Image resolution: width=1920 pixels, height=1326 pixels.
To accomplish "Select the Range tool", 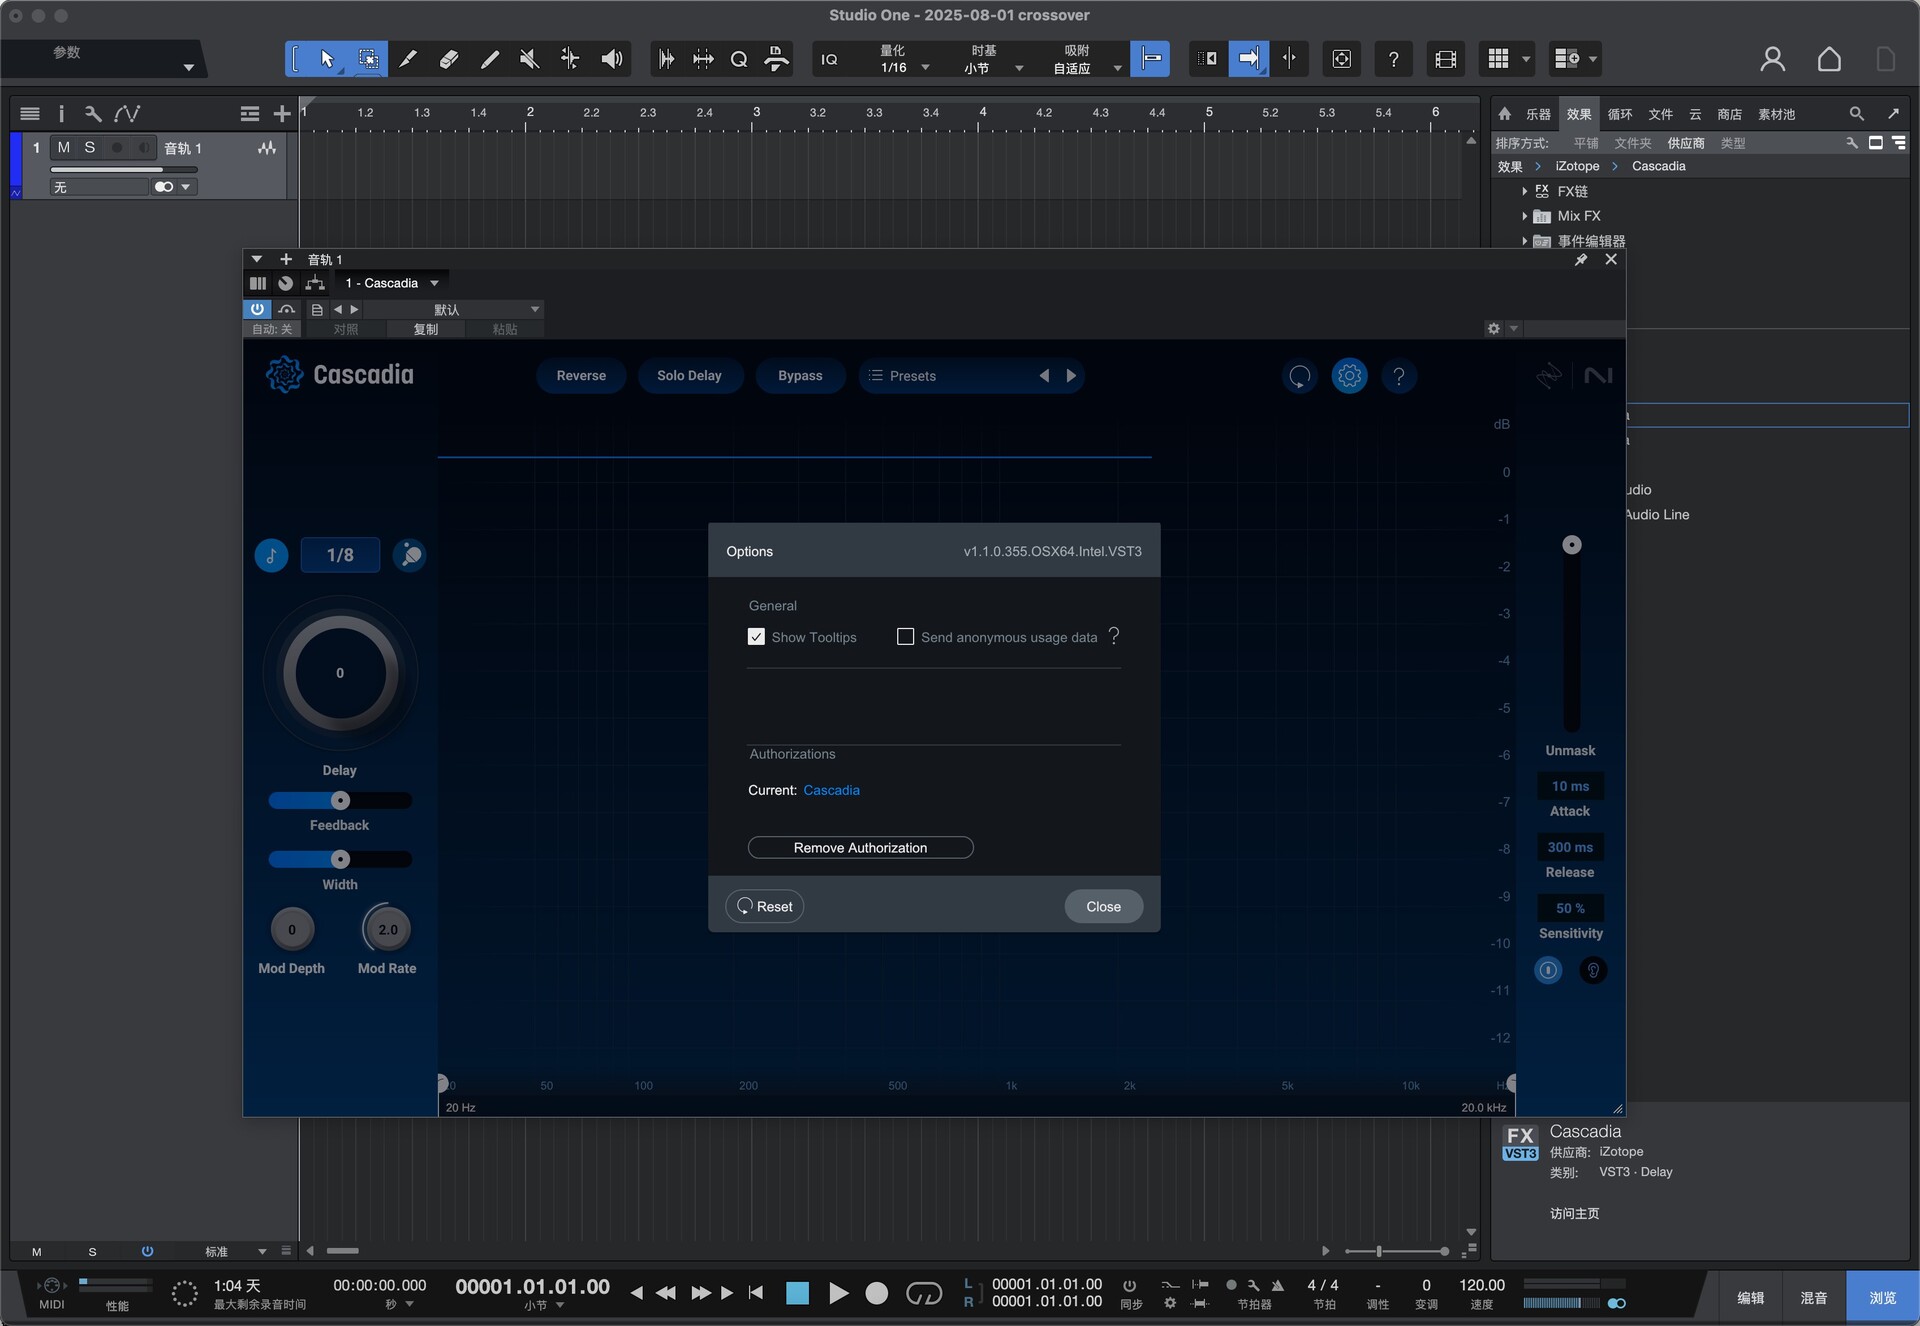I will pos(368,59).
